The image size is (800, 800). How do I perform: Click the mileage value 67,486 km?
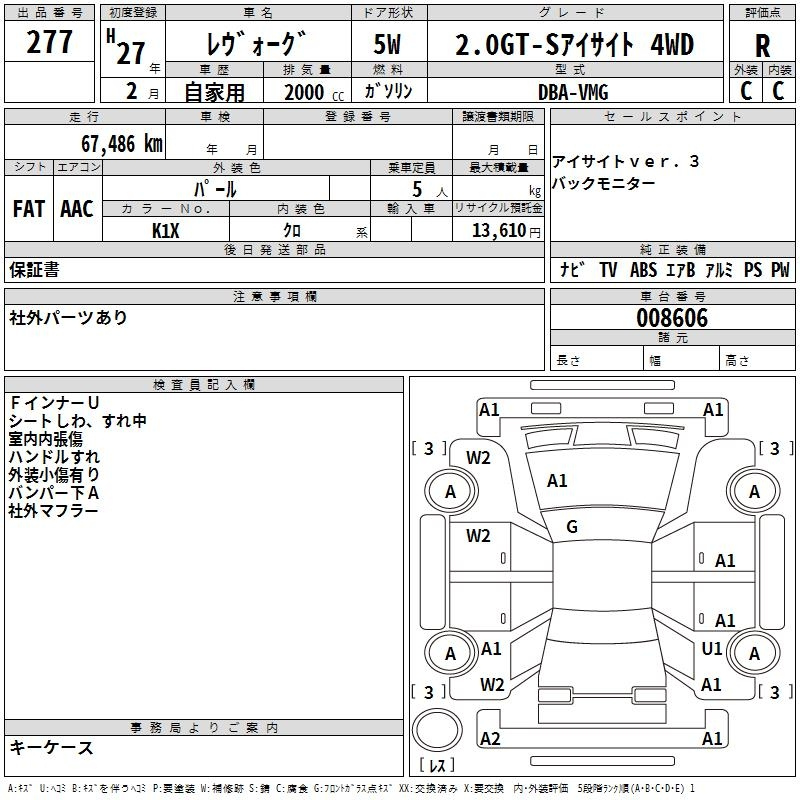[x=121, y=144]
